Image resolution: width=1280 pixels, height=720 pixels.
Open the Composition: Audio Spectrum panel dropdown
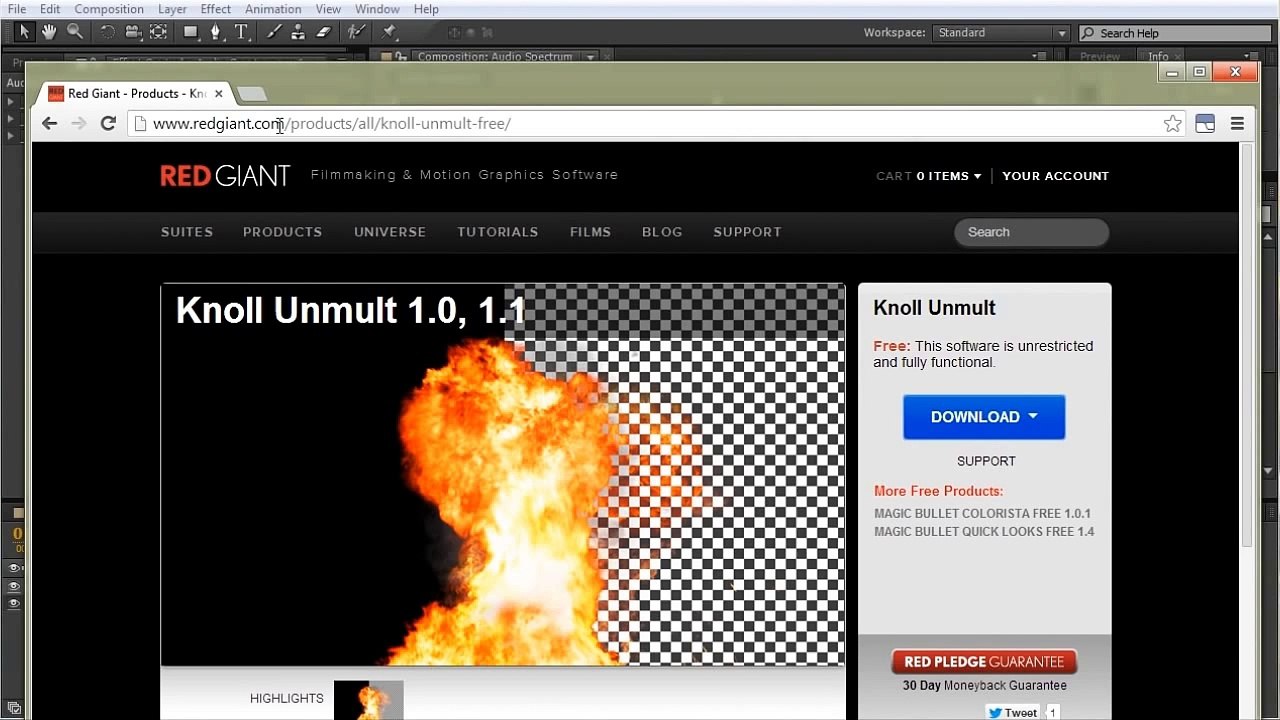tap(590, 57)
